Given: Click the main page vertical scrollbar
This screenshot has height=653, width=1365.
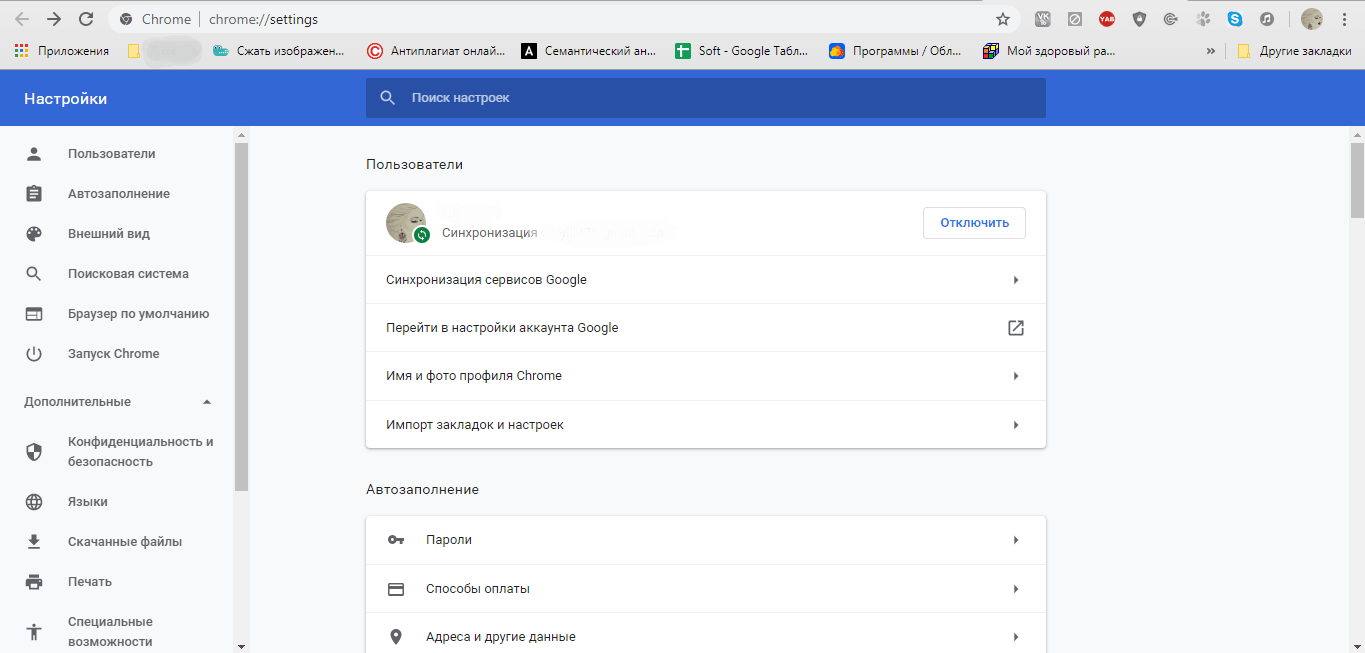Looking at the screenshot, I should click(1357, 180).
